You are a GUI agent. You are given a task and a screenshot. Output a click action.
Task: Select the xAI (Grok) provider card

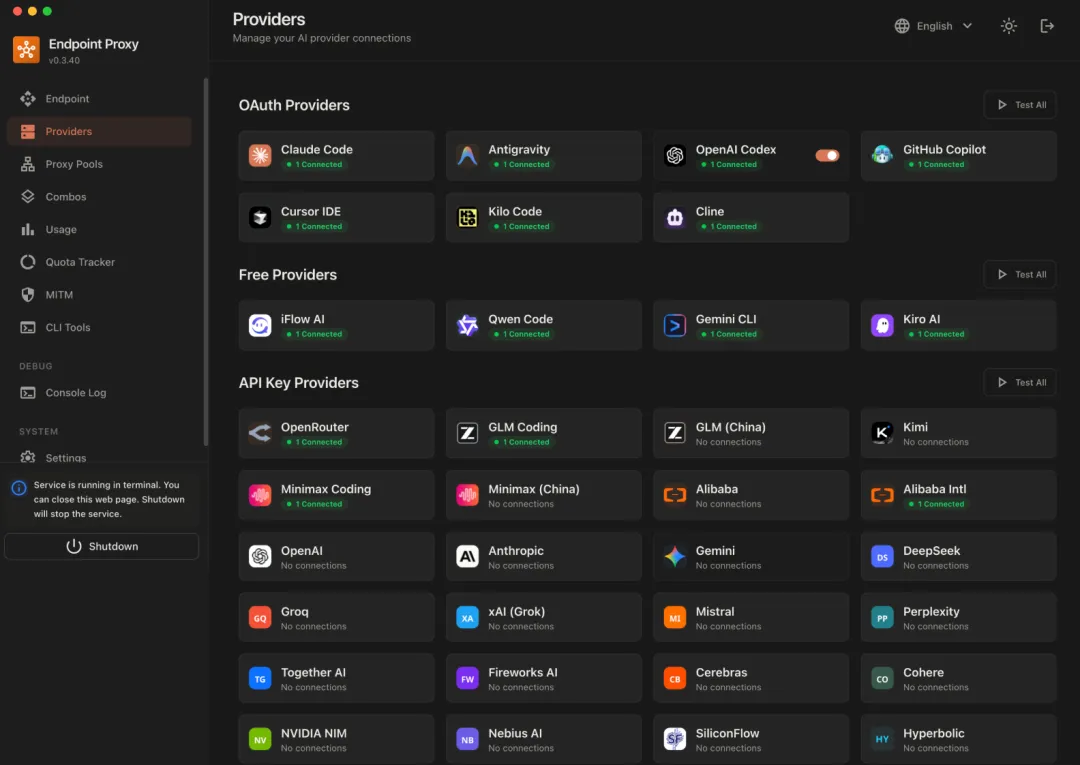click(543, 618)
